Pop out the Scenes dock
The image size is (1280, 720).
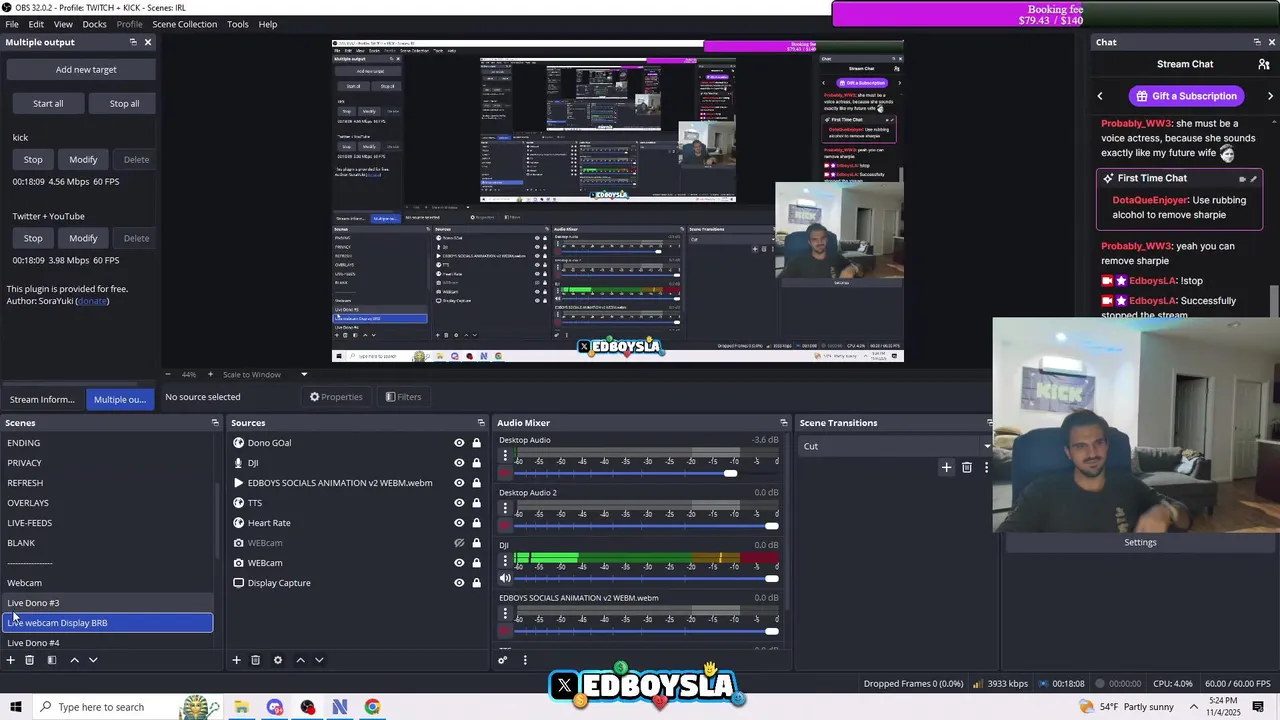215,423
